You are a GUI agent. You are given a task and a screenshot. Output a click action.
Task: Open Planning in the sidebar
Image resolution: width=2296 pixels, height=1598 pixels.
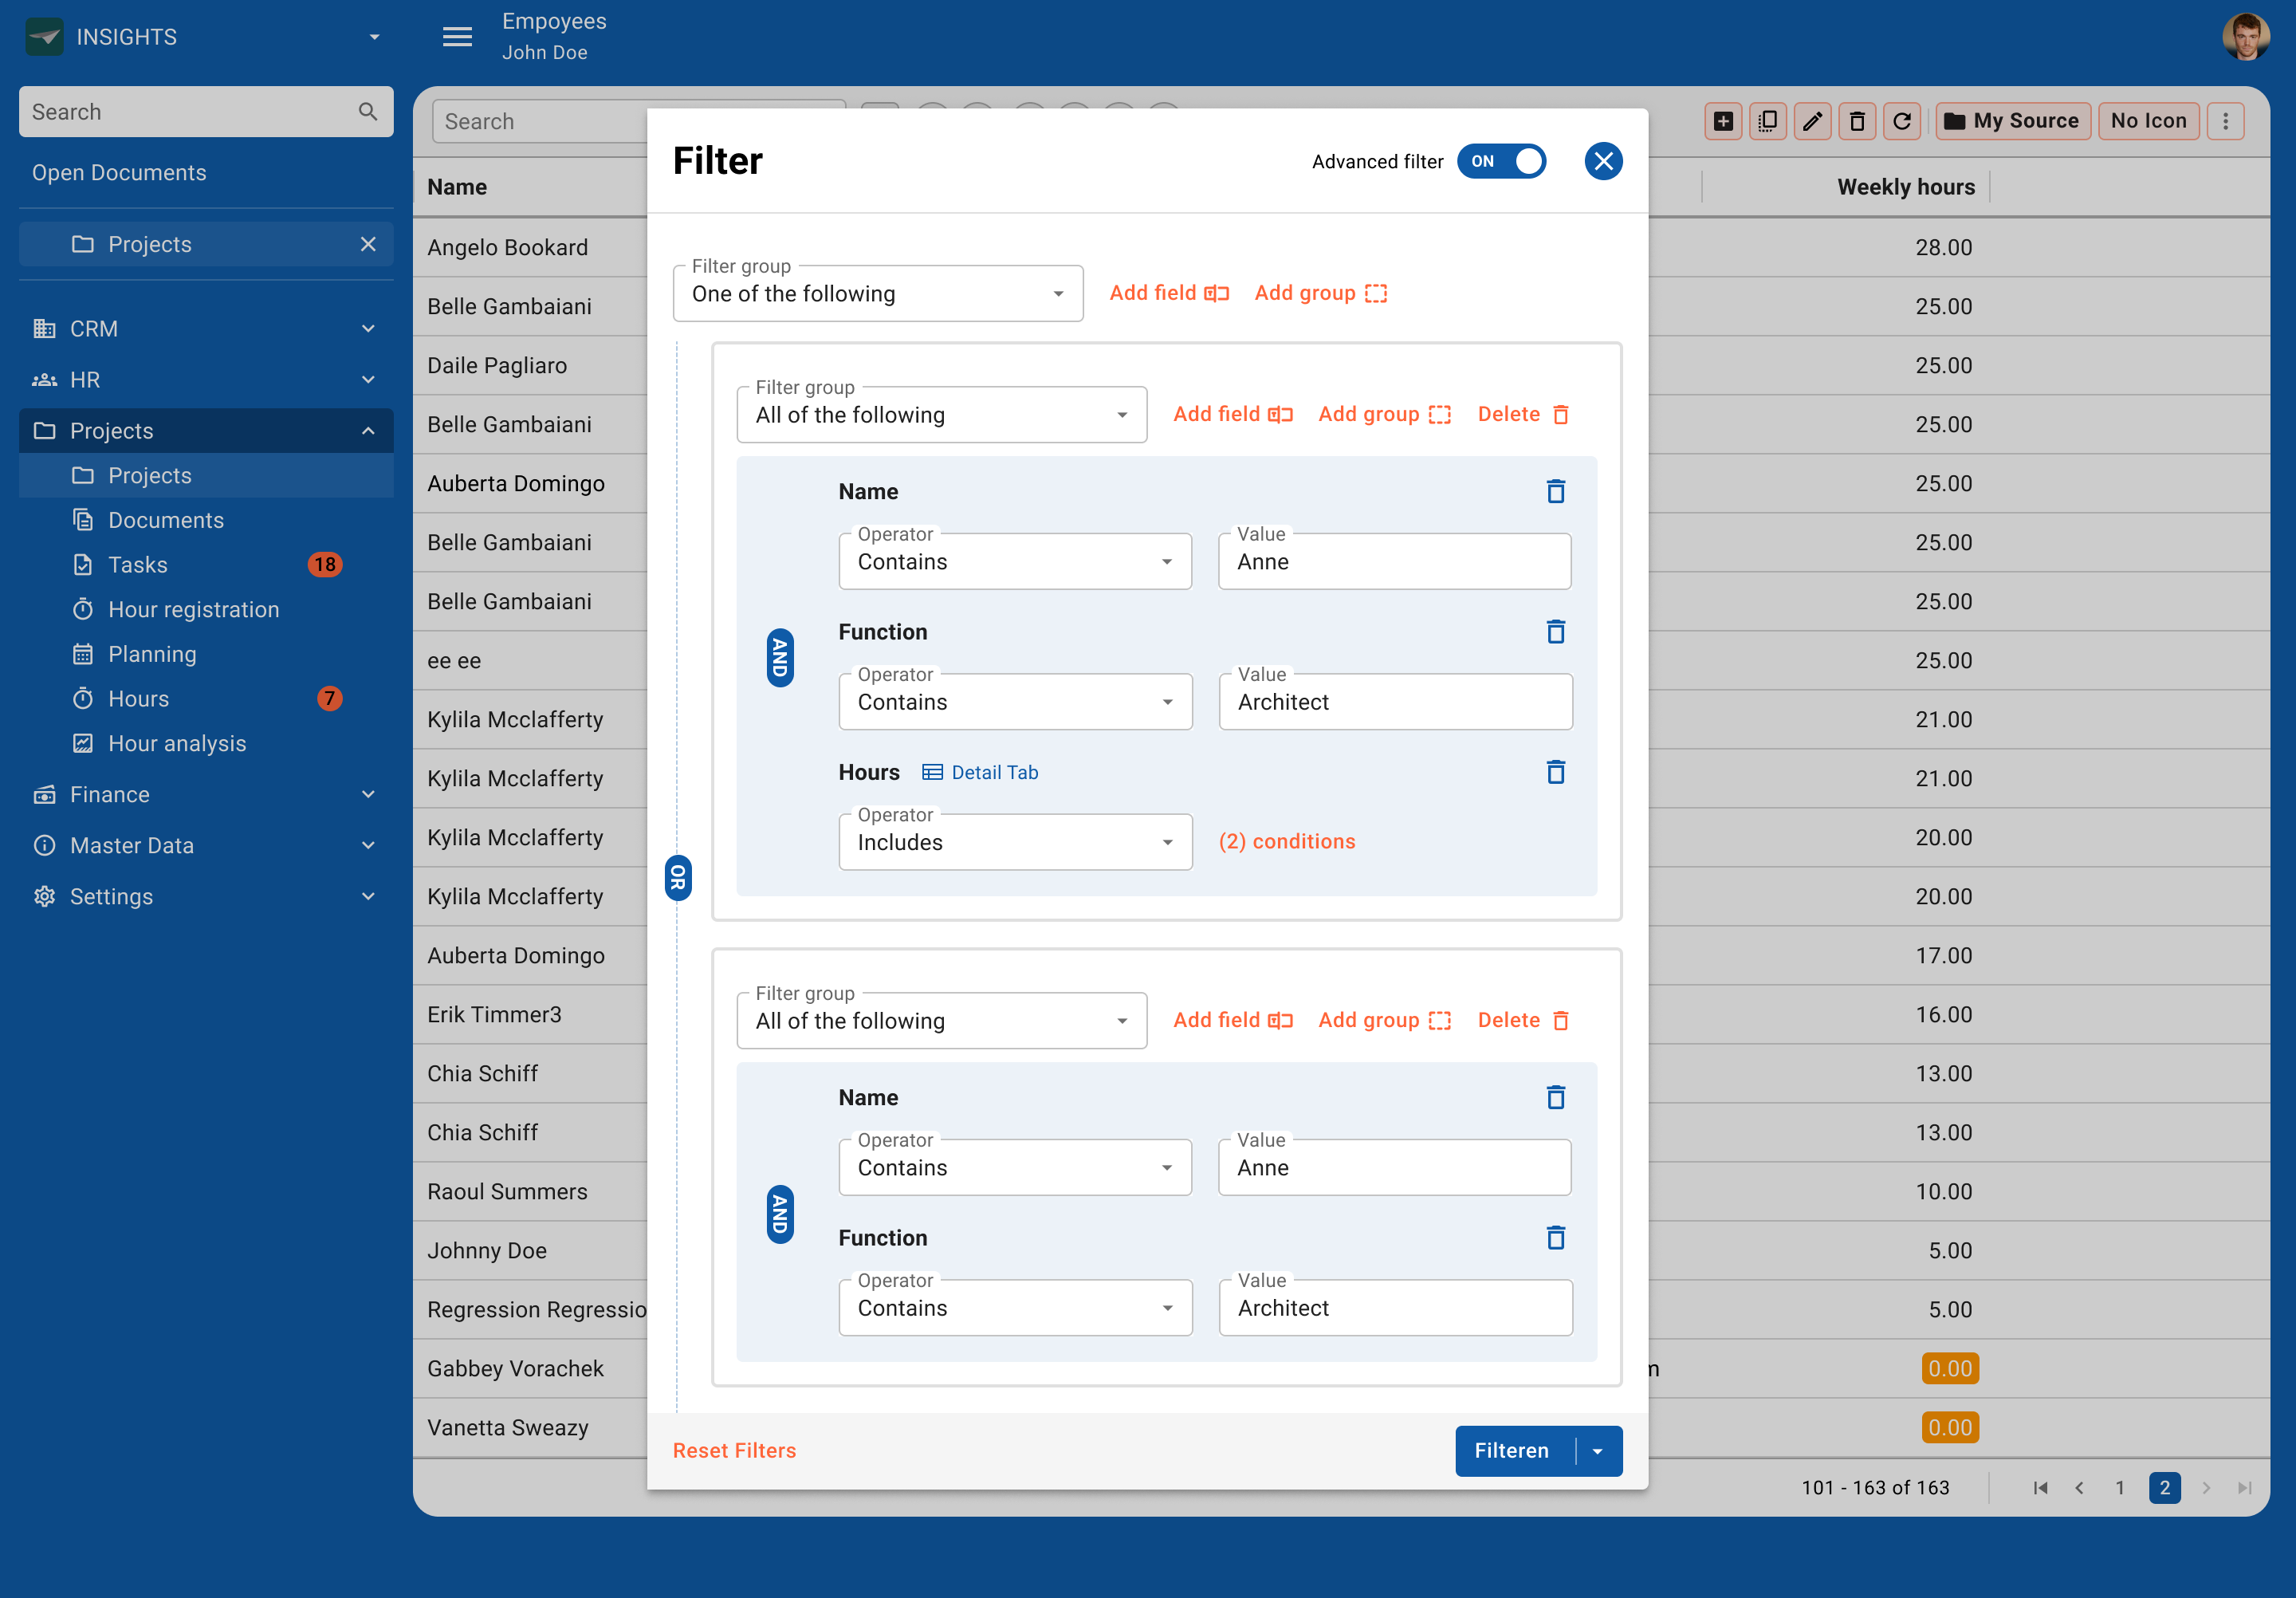click(206, 654)
